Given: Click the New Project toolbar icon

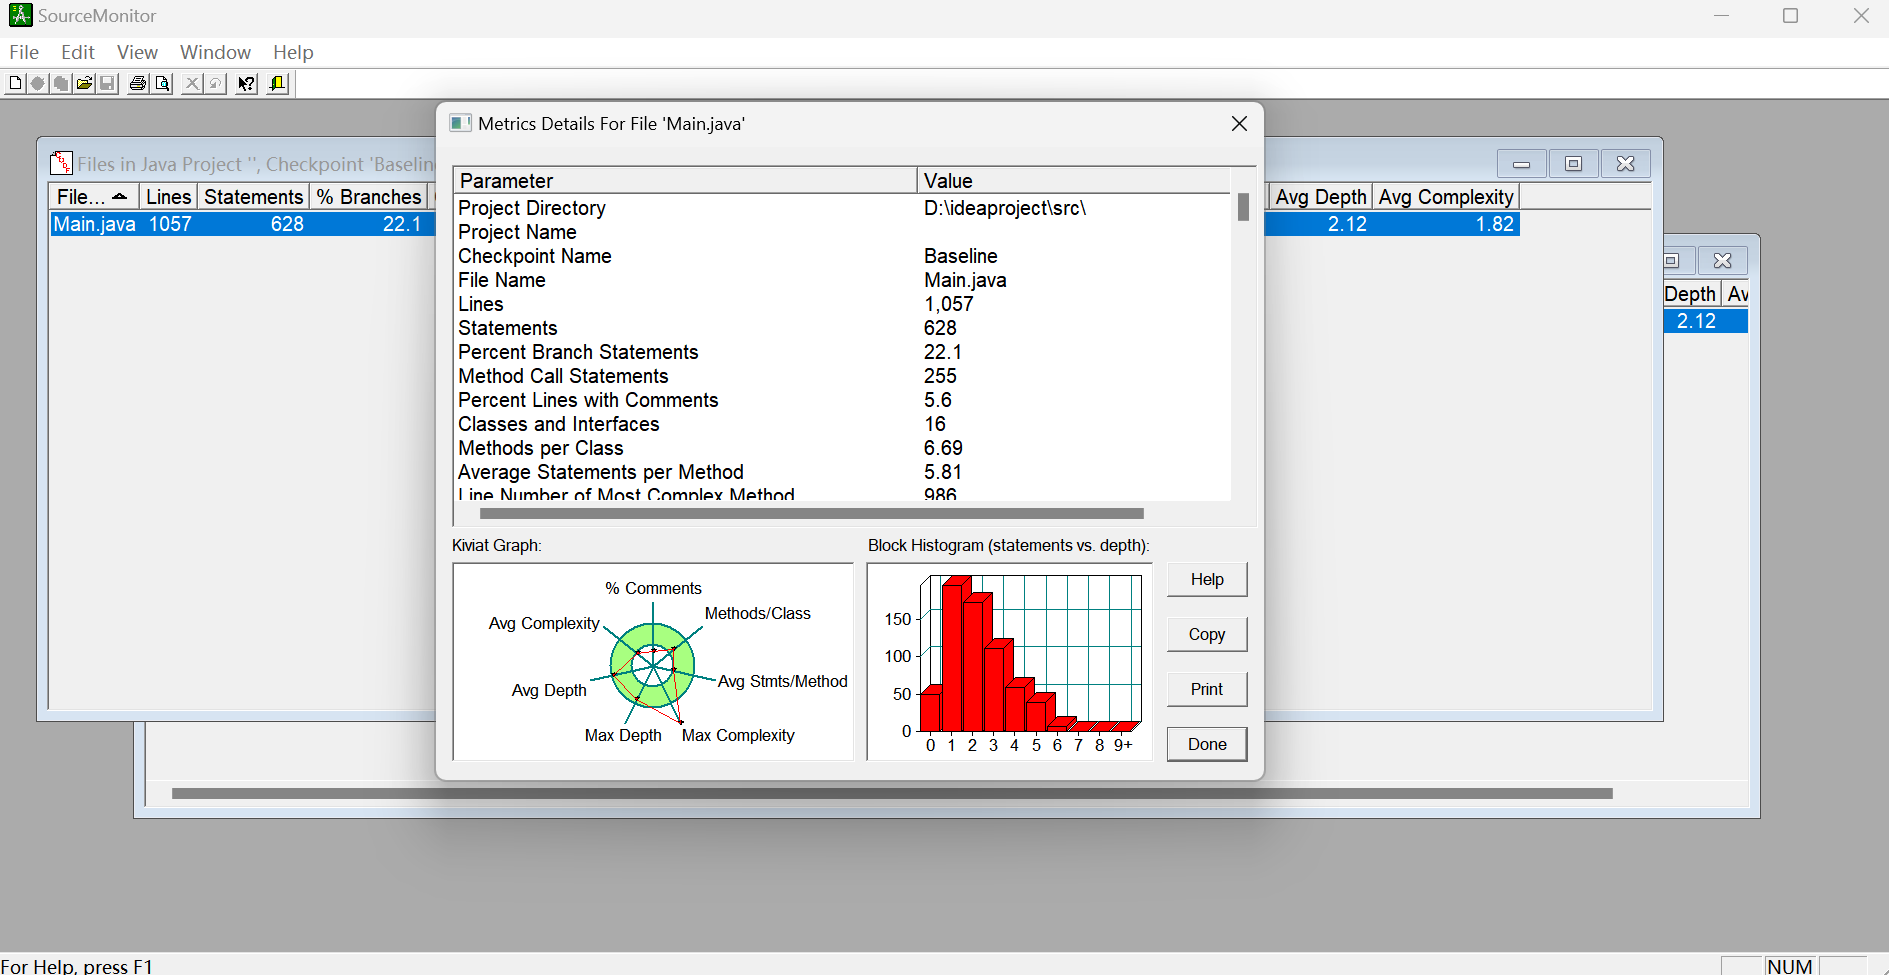Looking at the screenshot, I should 15,84.
